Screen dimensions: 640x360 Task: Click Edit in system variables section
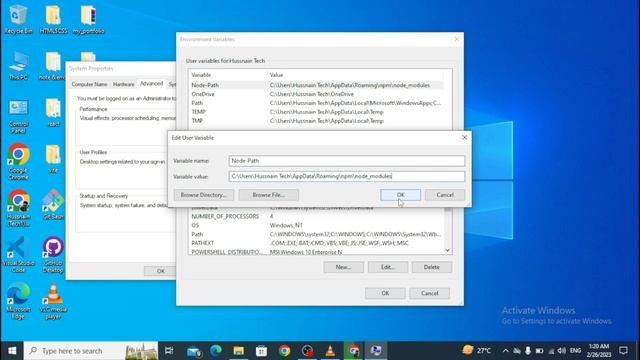coord(388,267)
